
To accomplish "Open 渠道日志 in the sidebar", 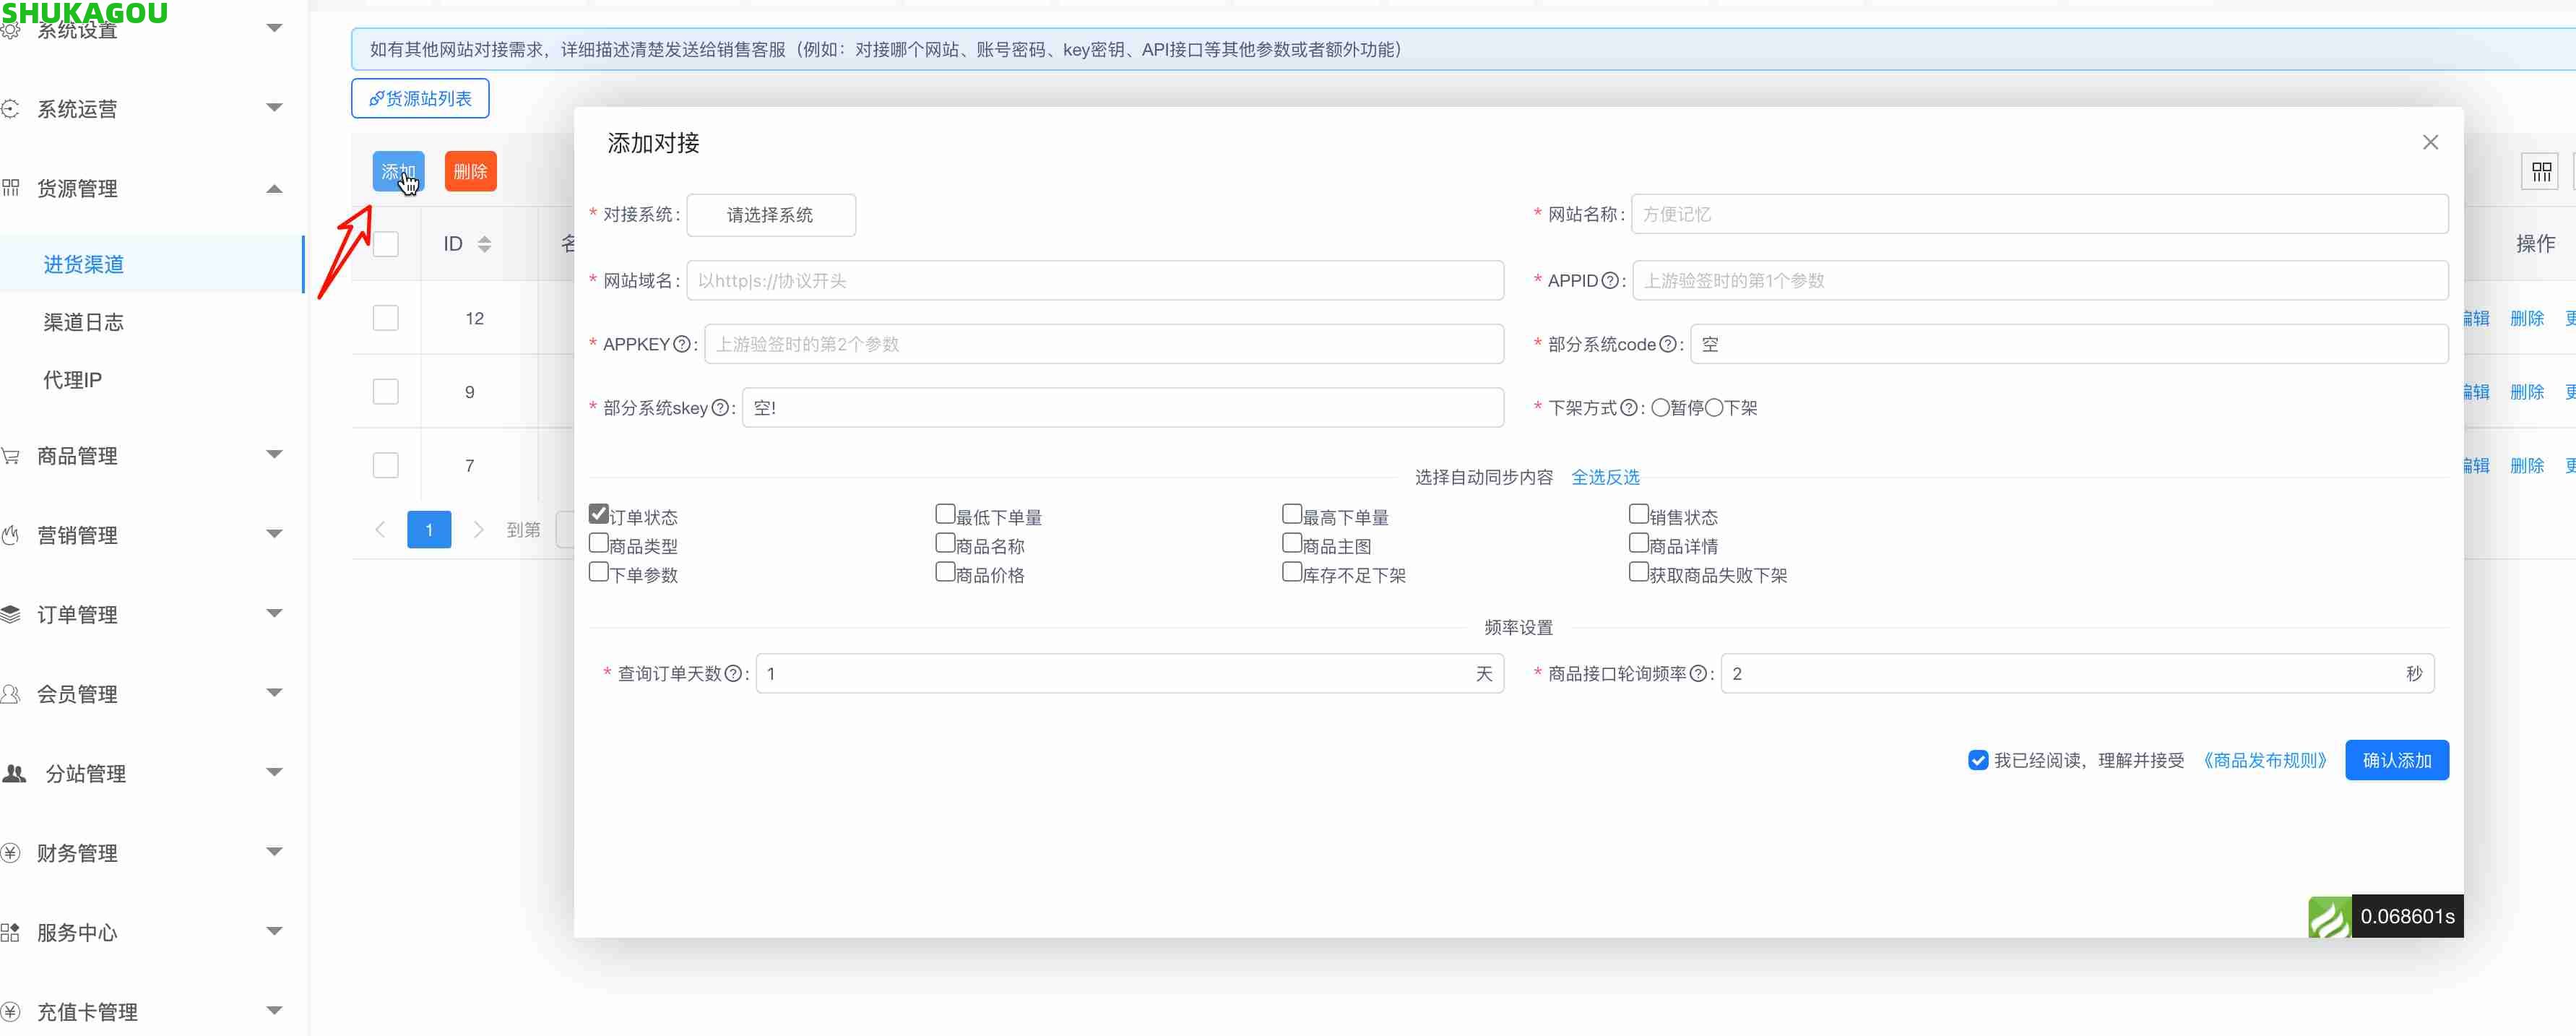I will [x=84, y=322].
